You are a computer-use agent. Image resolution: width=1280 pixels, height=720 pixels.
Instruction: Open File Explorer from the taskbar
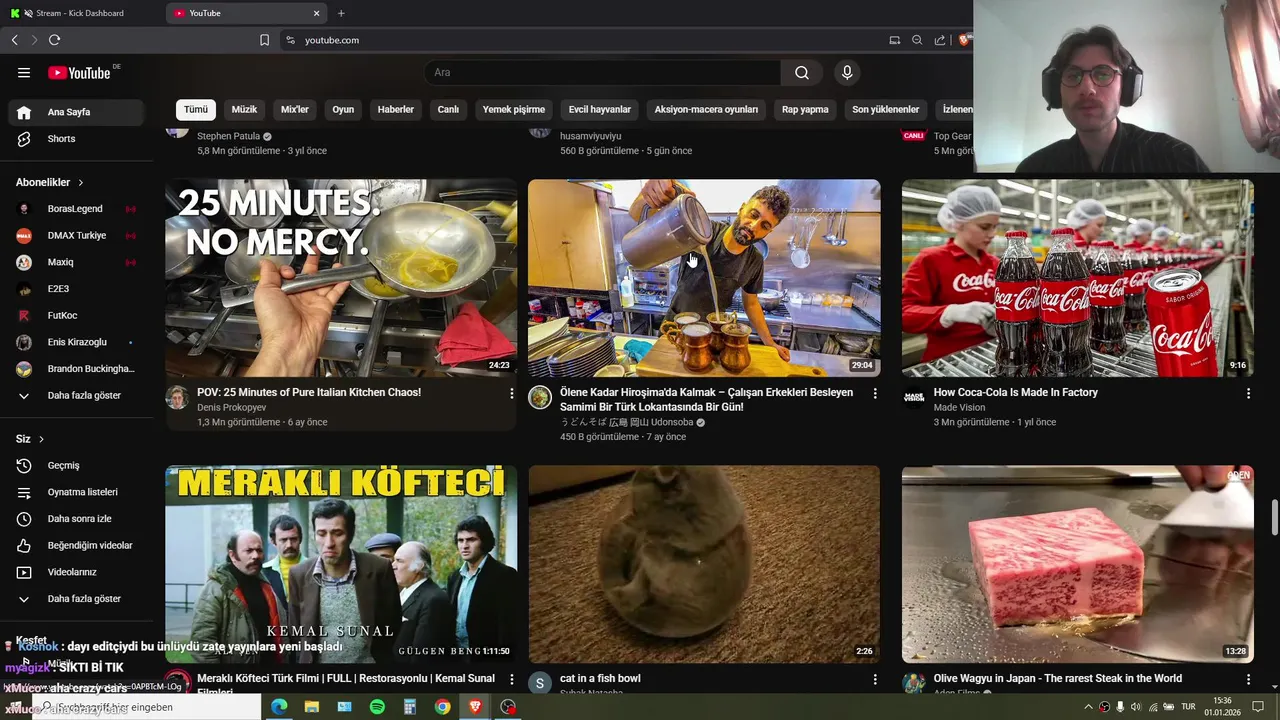click(x=312, y=707)
